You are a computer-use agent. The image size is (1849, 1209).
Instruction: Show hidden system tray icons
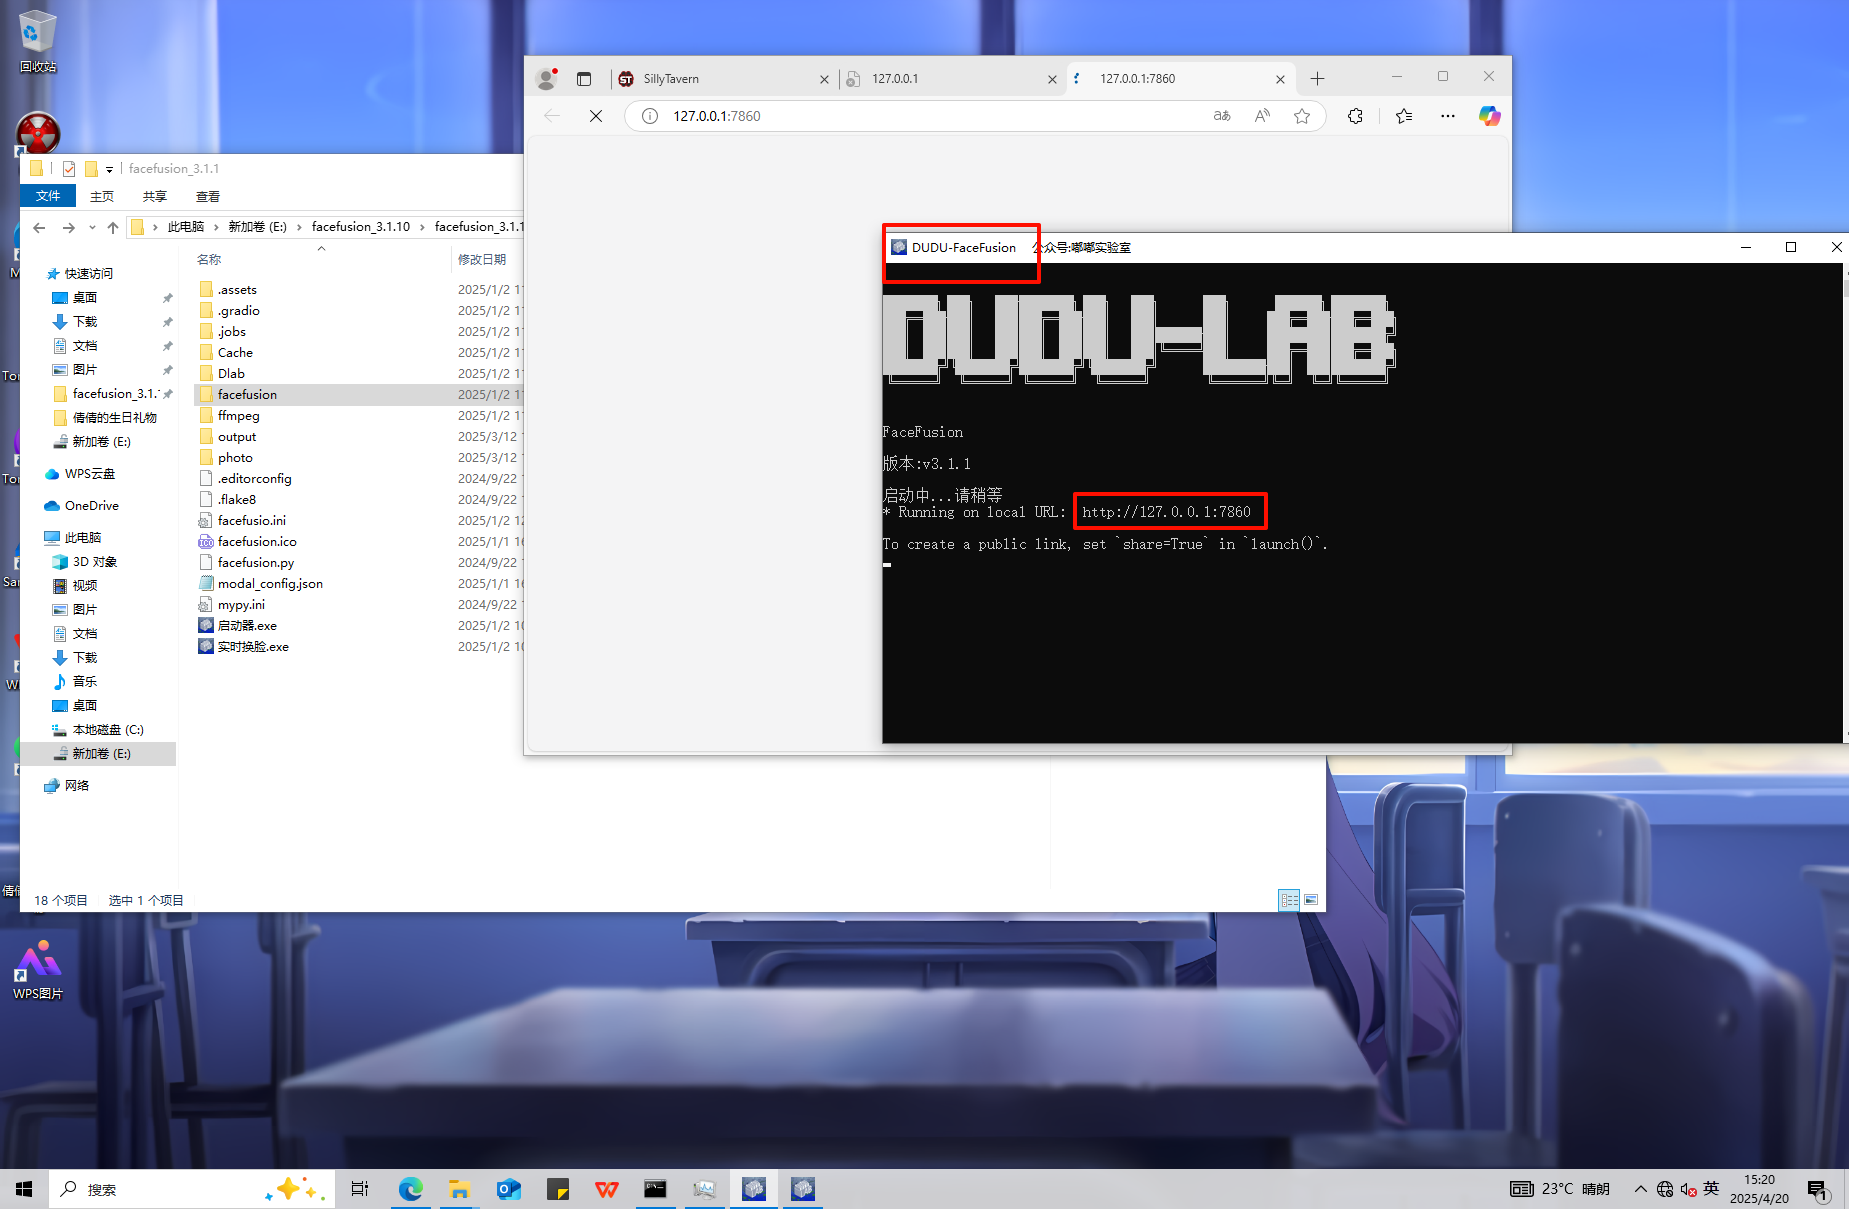[x=1640, y=1189]
